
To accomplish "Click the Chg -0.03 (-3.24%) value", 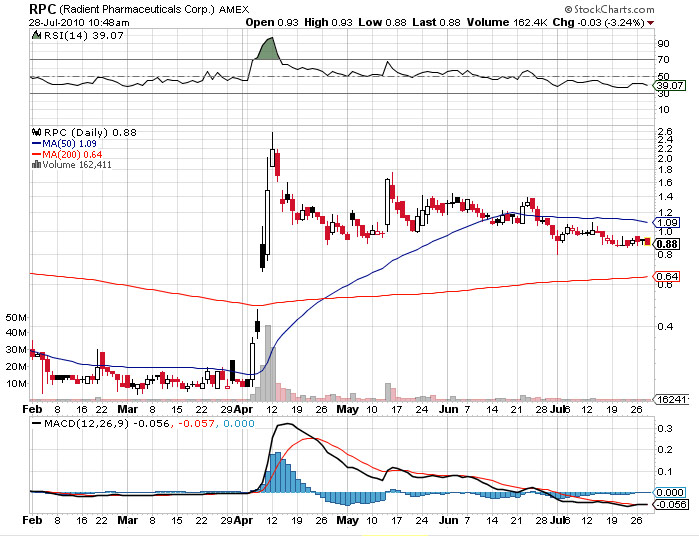I will coord(598,22).
